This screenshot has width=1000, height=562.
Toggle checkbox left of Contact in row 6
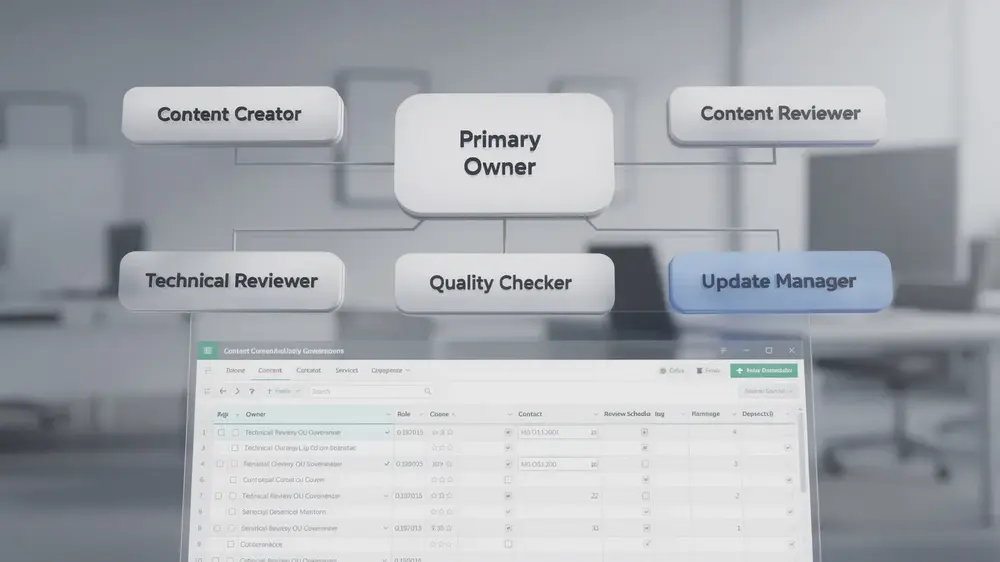(x=508, y=480)
